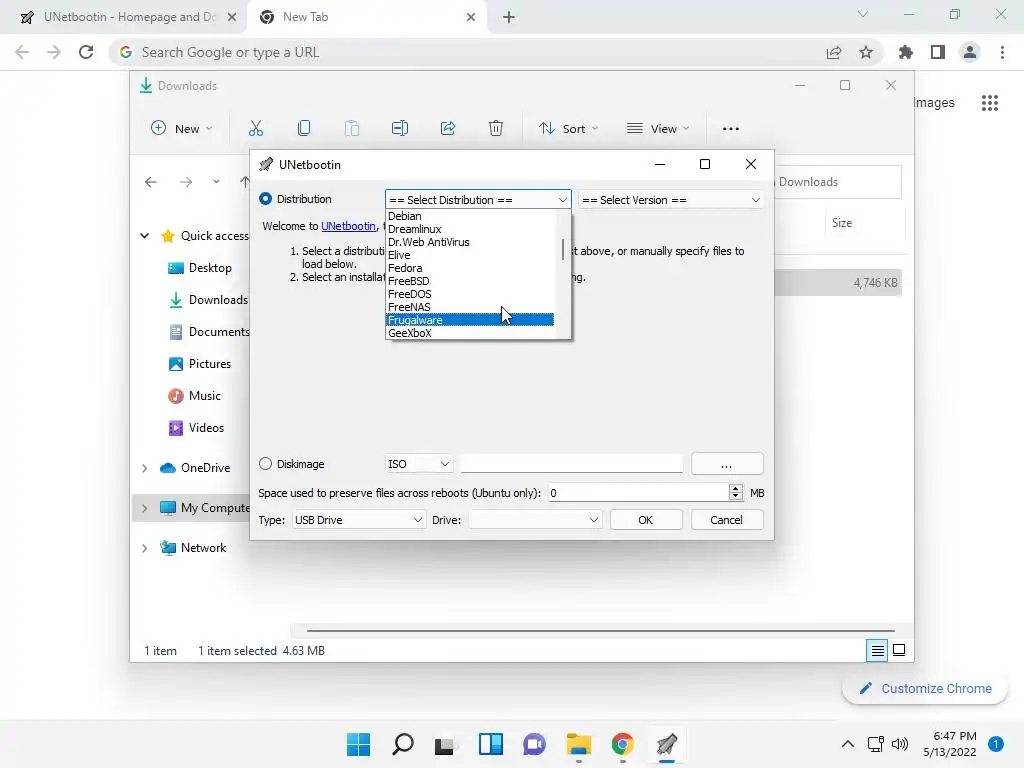
Task: Click the persistence space MB field
Action: [637, 493]
